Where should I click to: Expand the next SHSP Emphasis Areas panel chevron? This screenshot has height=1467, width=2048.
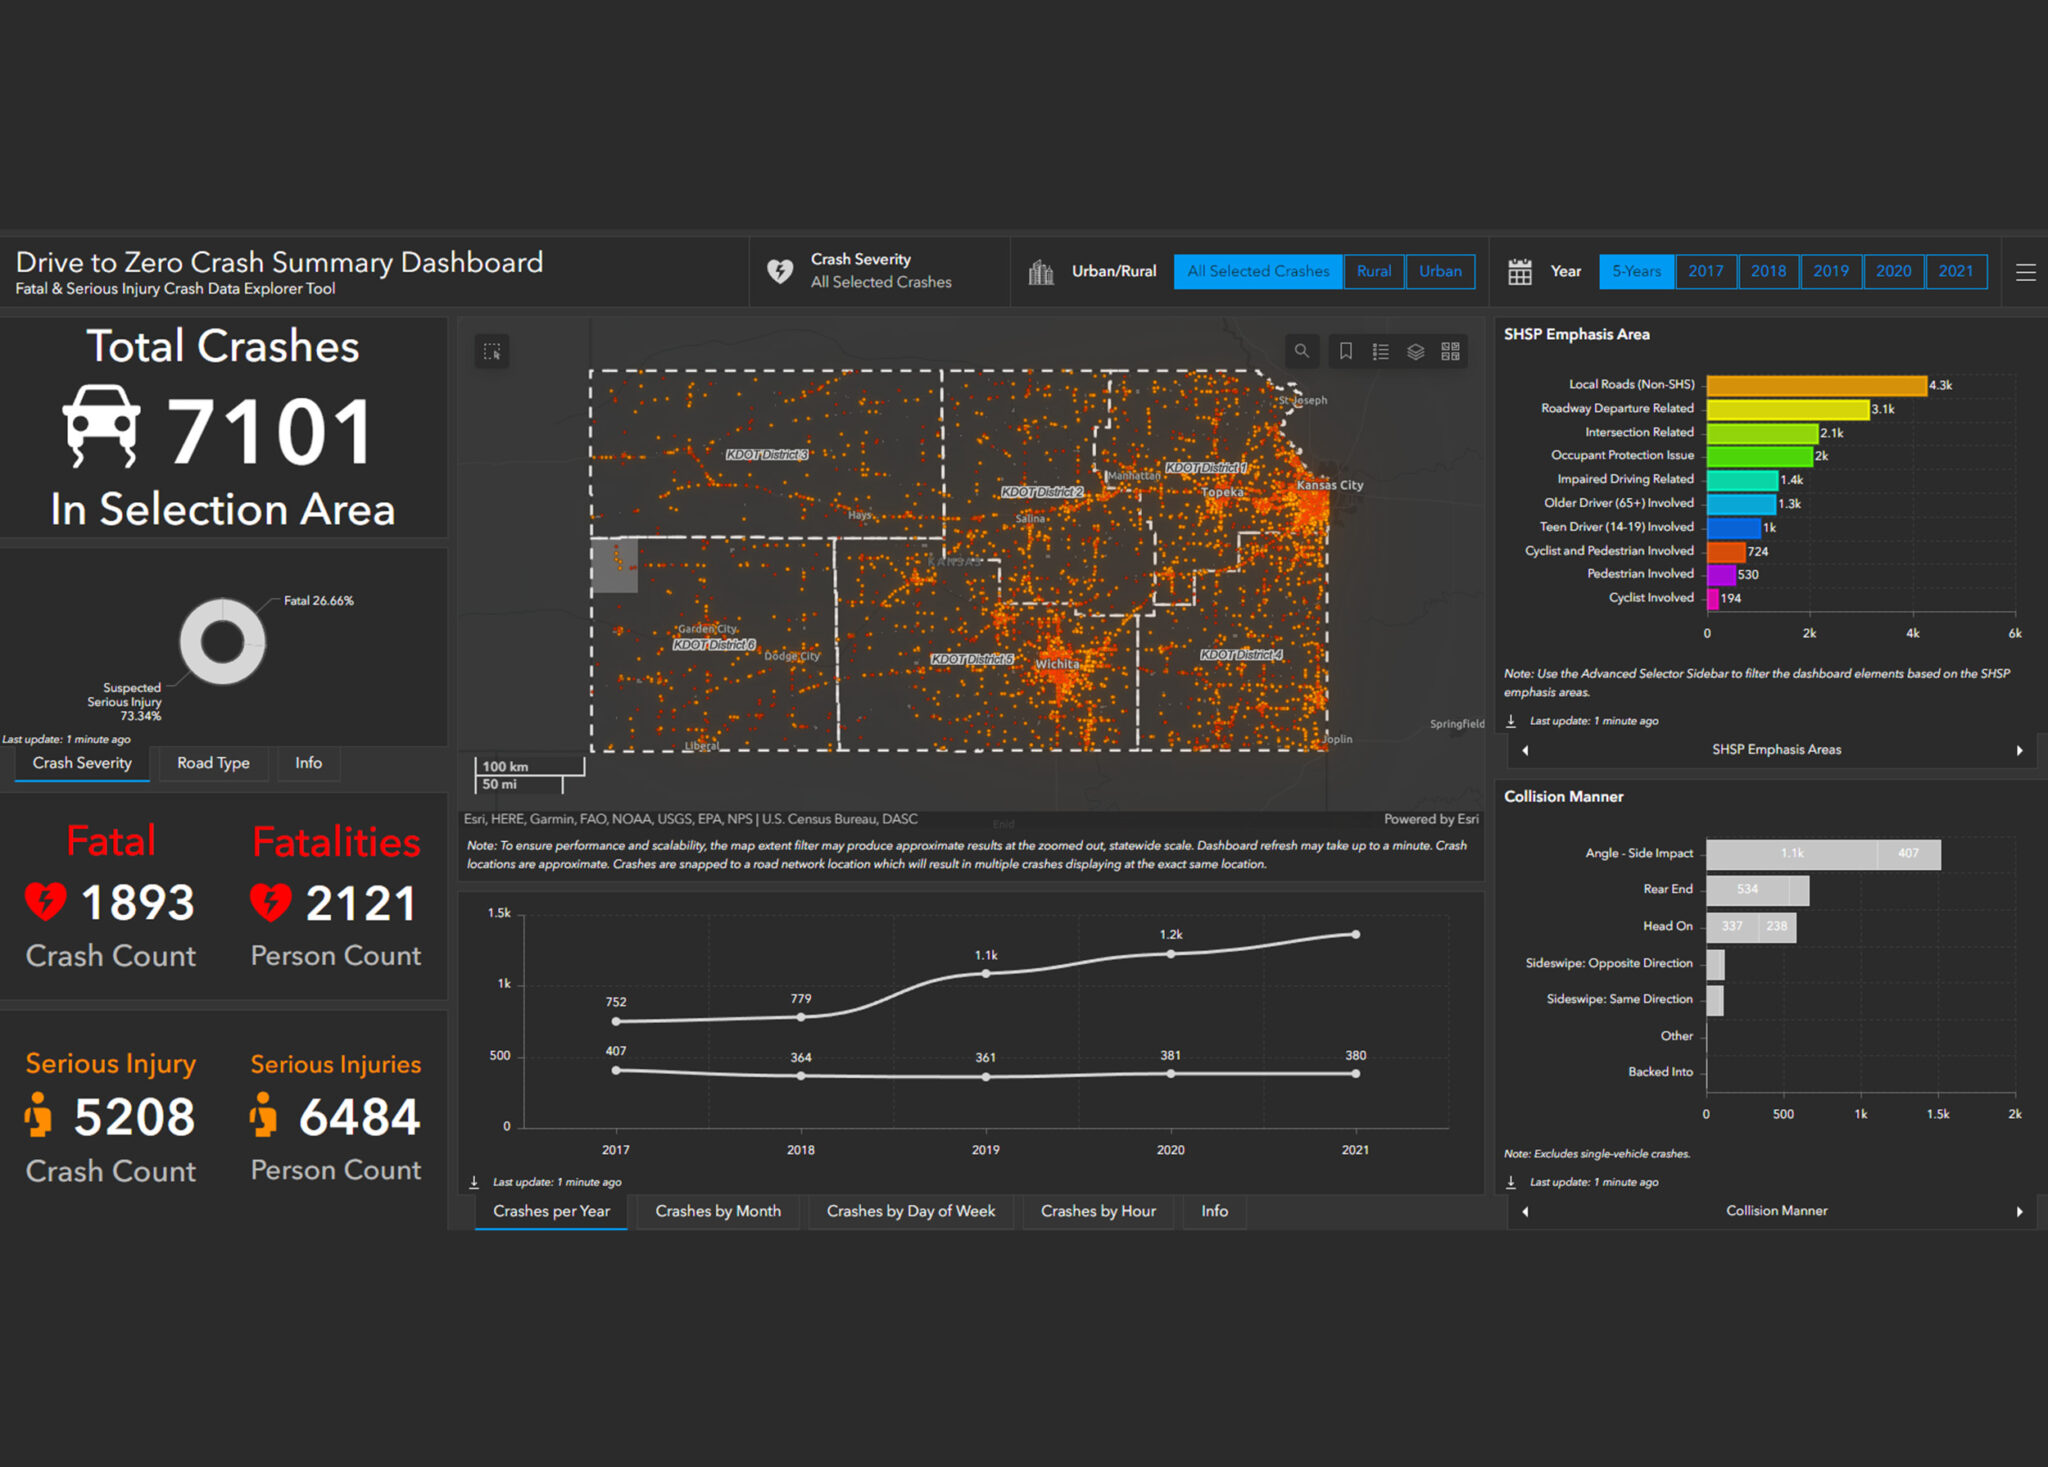click(x=2021, y=750)
